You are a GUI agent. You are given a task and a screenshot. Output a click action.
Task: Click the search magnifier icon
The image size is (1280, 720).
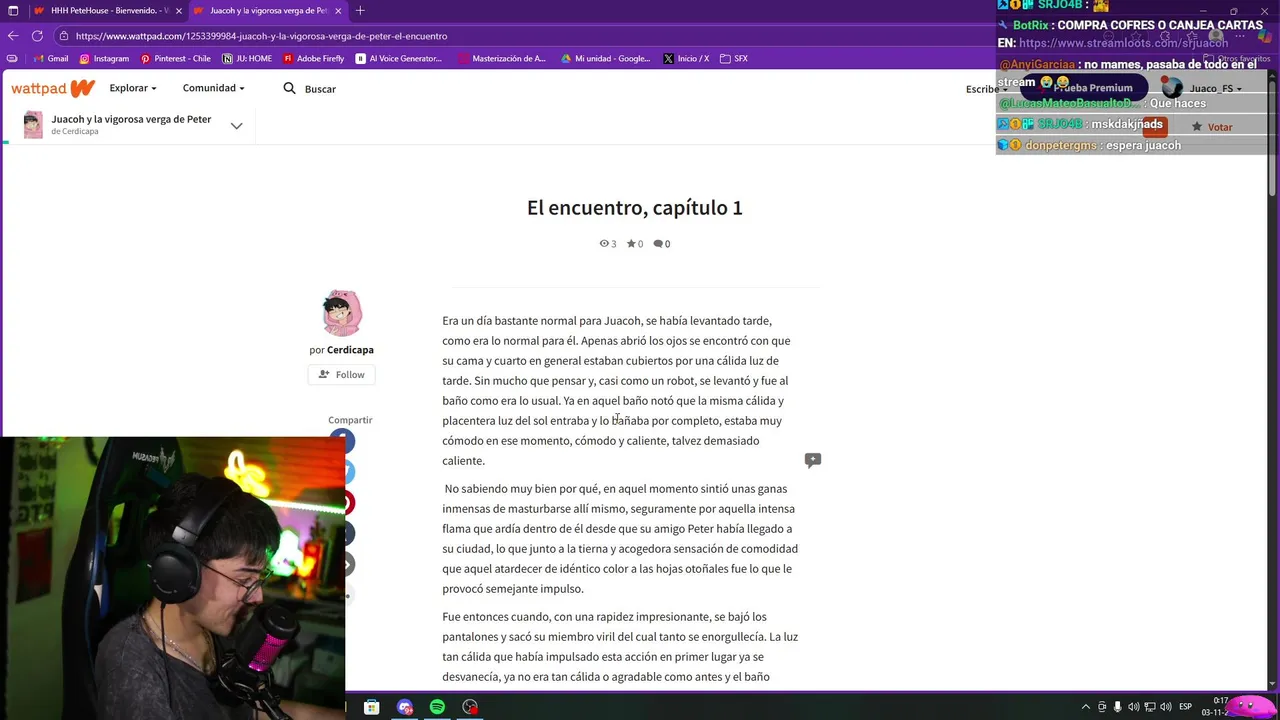[289, 88]
